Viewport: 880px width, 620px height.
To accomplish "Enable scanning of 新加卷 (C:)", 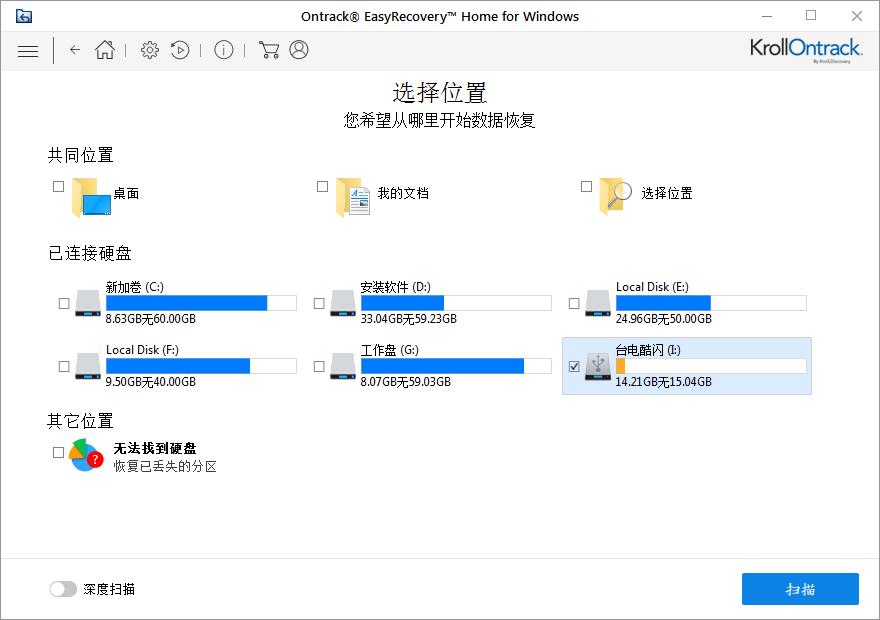I will 62,303.
